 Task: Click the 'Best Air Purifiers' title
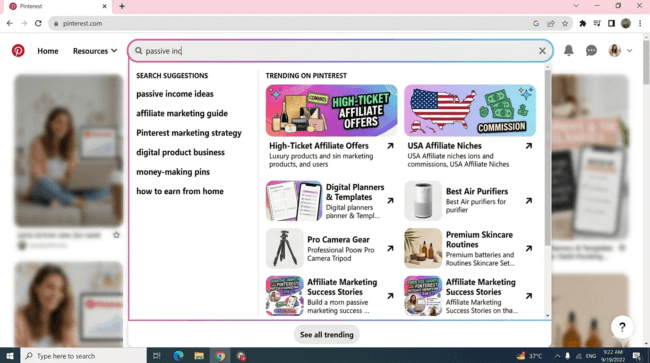tap(477, 191)
